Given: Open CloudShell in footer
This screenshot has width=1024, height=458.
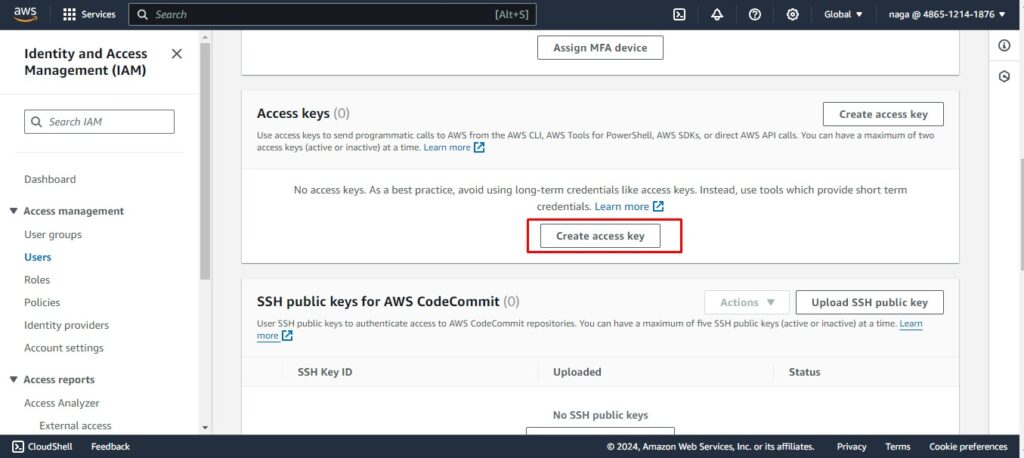Looking at the screenshot, I should (x=42, y=447).
